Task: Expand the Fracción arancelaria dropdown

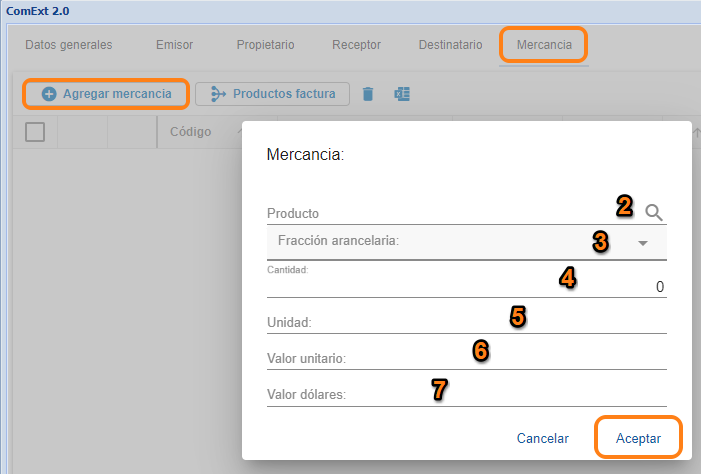Action: point(643,243)
